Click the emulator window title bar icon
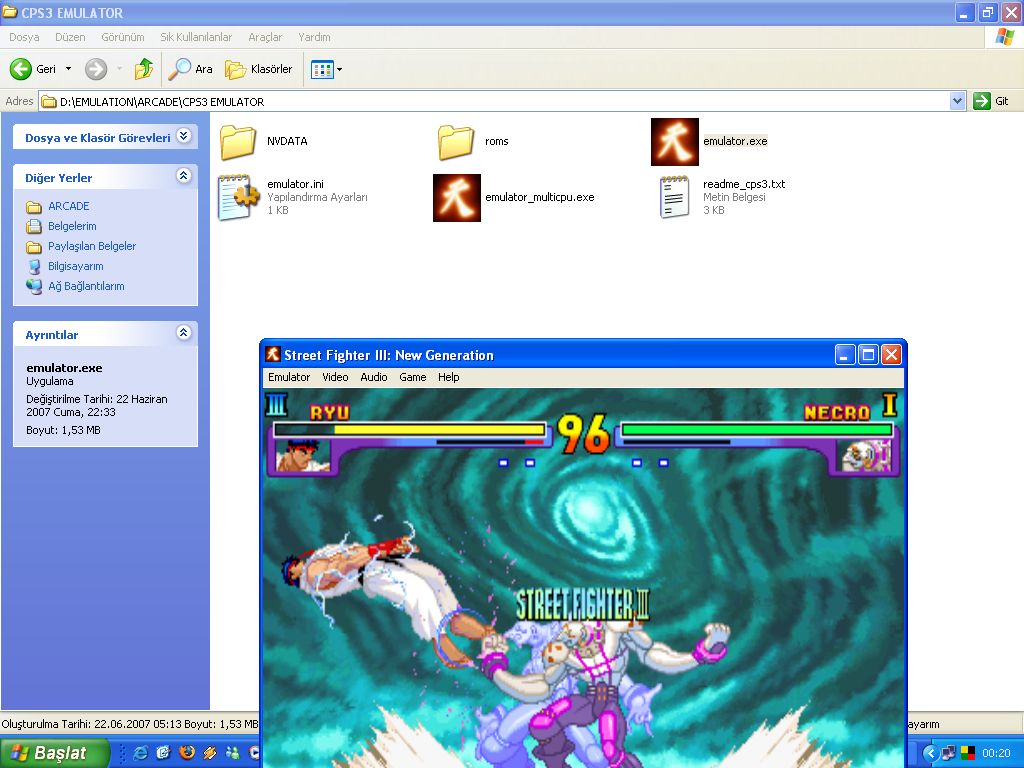 coord(273,355)
